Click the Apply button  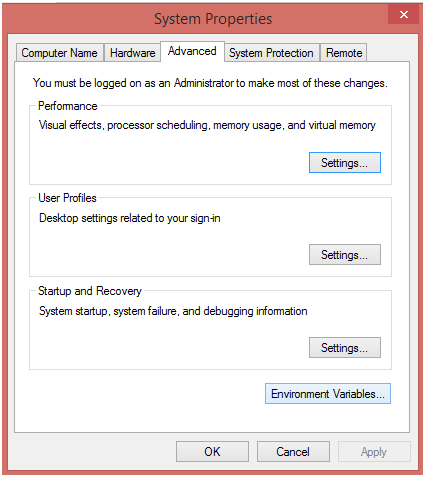374,452
